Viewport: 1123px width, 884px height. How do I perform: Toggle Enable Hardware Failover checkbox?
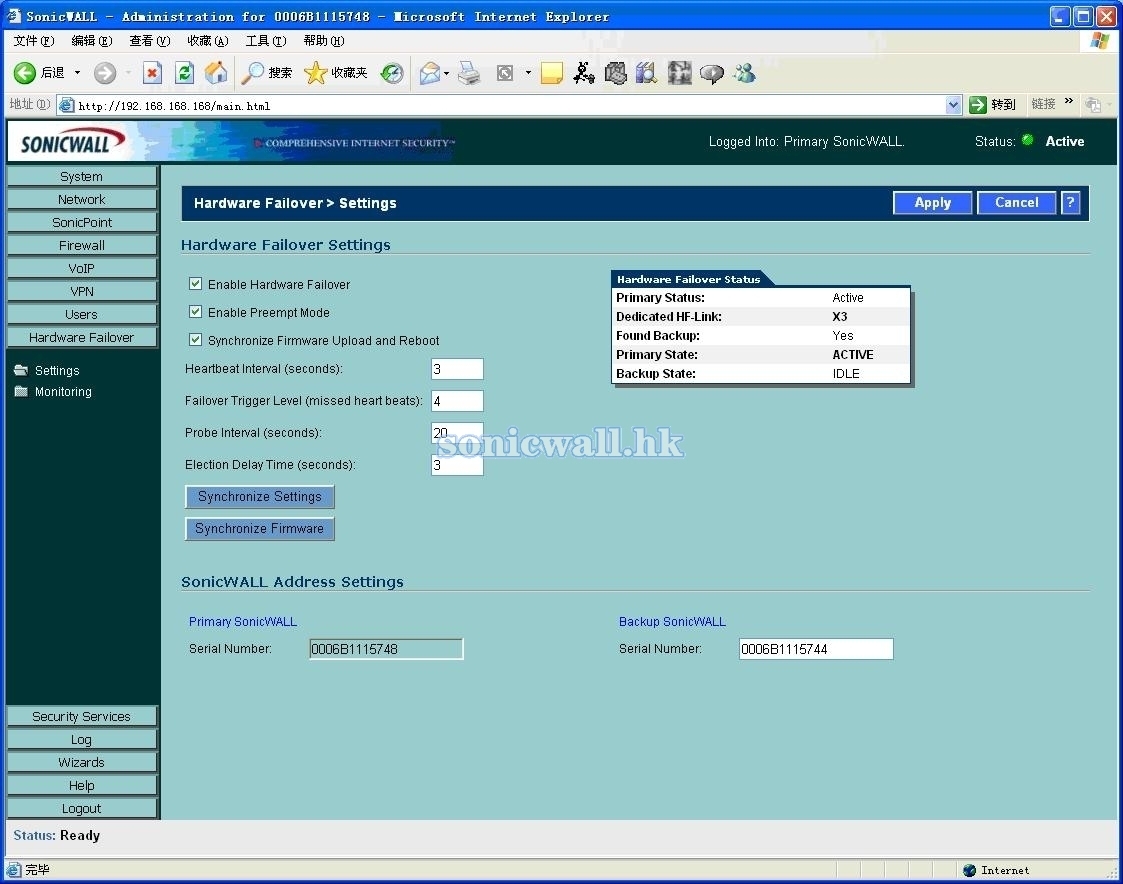tap(195, 284)
